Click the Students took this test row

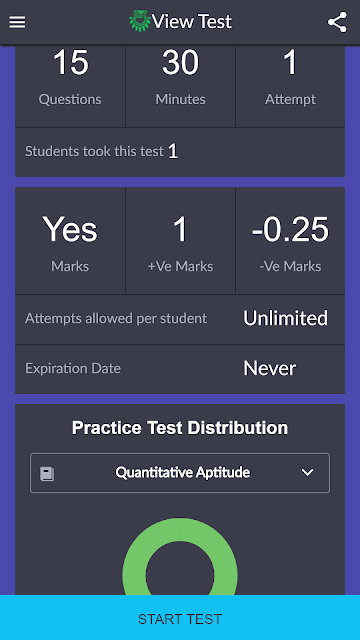pos(180,152)
